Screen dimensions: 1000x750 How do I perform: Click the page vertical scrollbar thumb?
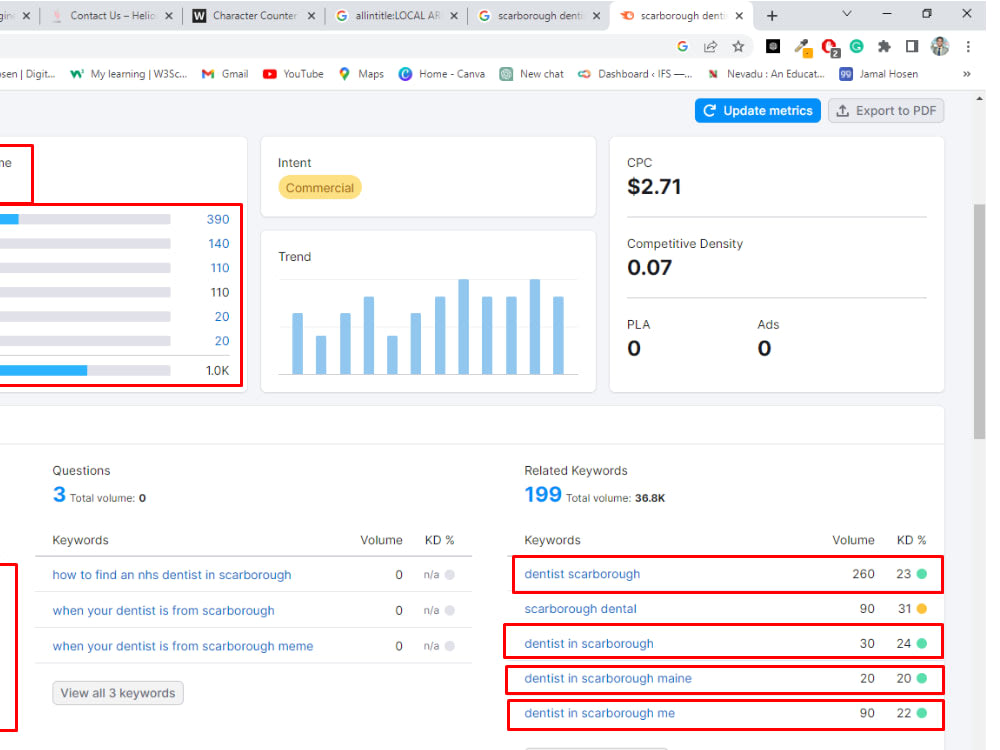tap(979, 321)
